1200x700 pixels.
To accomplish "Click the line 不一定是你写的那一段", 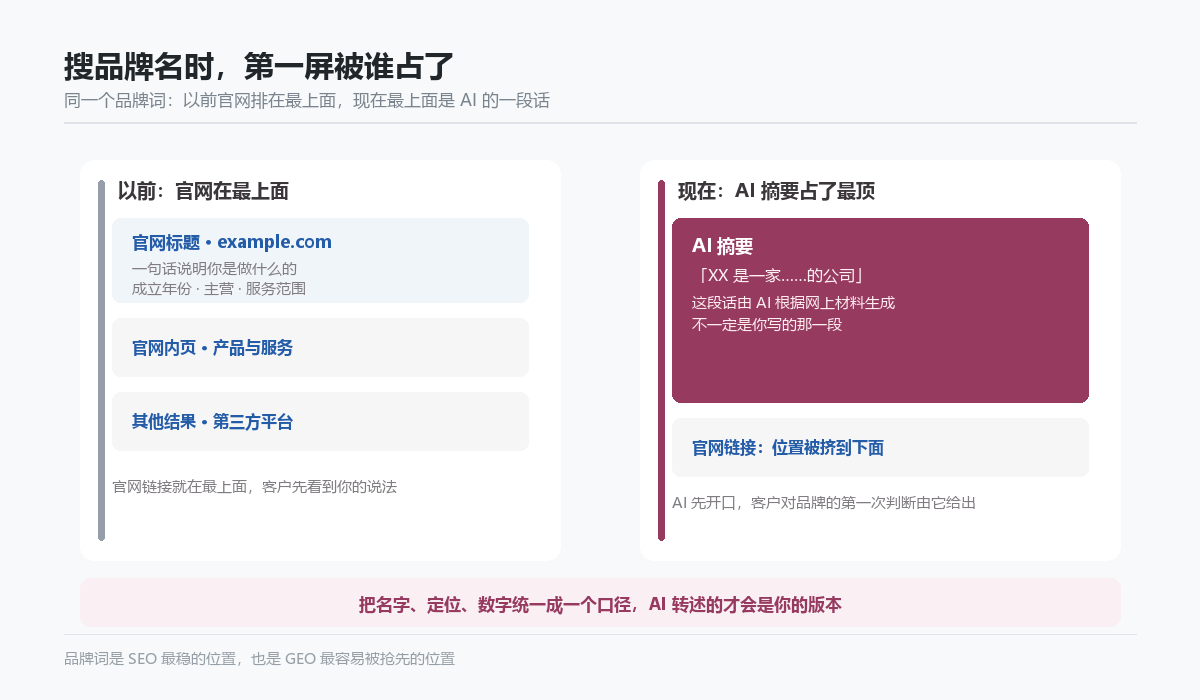I will coord(767,324).
